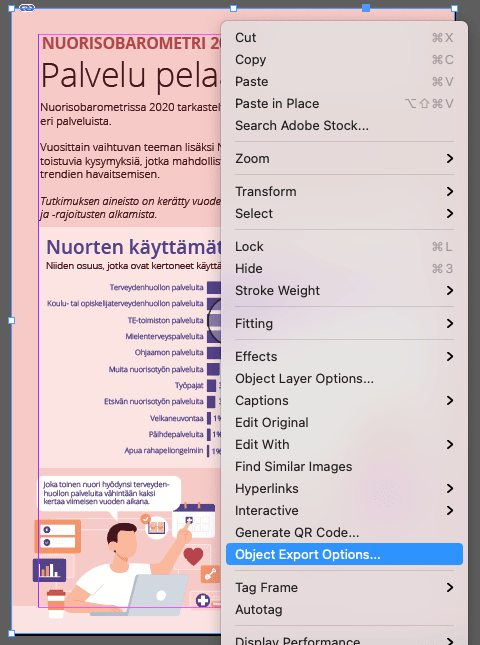Choose Copy from the context menu
The height and width of the screenshot is (645, 480).
point(344,60)
